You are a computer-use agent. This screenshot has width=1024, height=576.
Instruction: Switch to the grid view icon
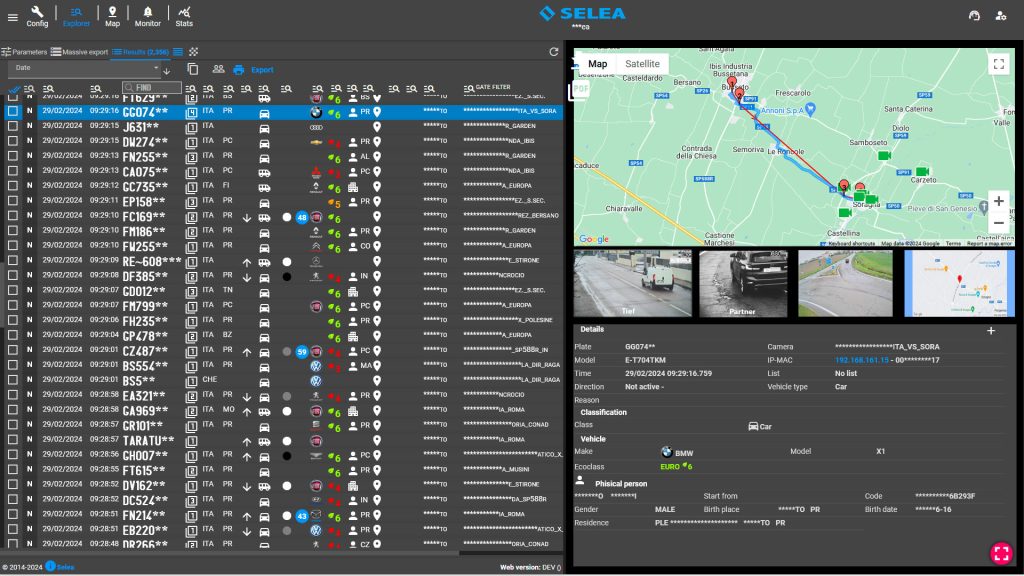pyautogui.click(x=193, y=52)
